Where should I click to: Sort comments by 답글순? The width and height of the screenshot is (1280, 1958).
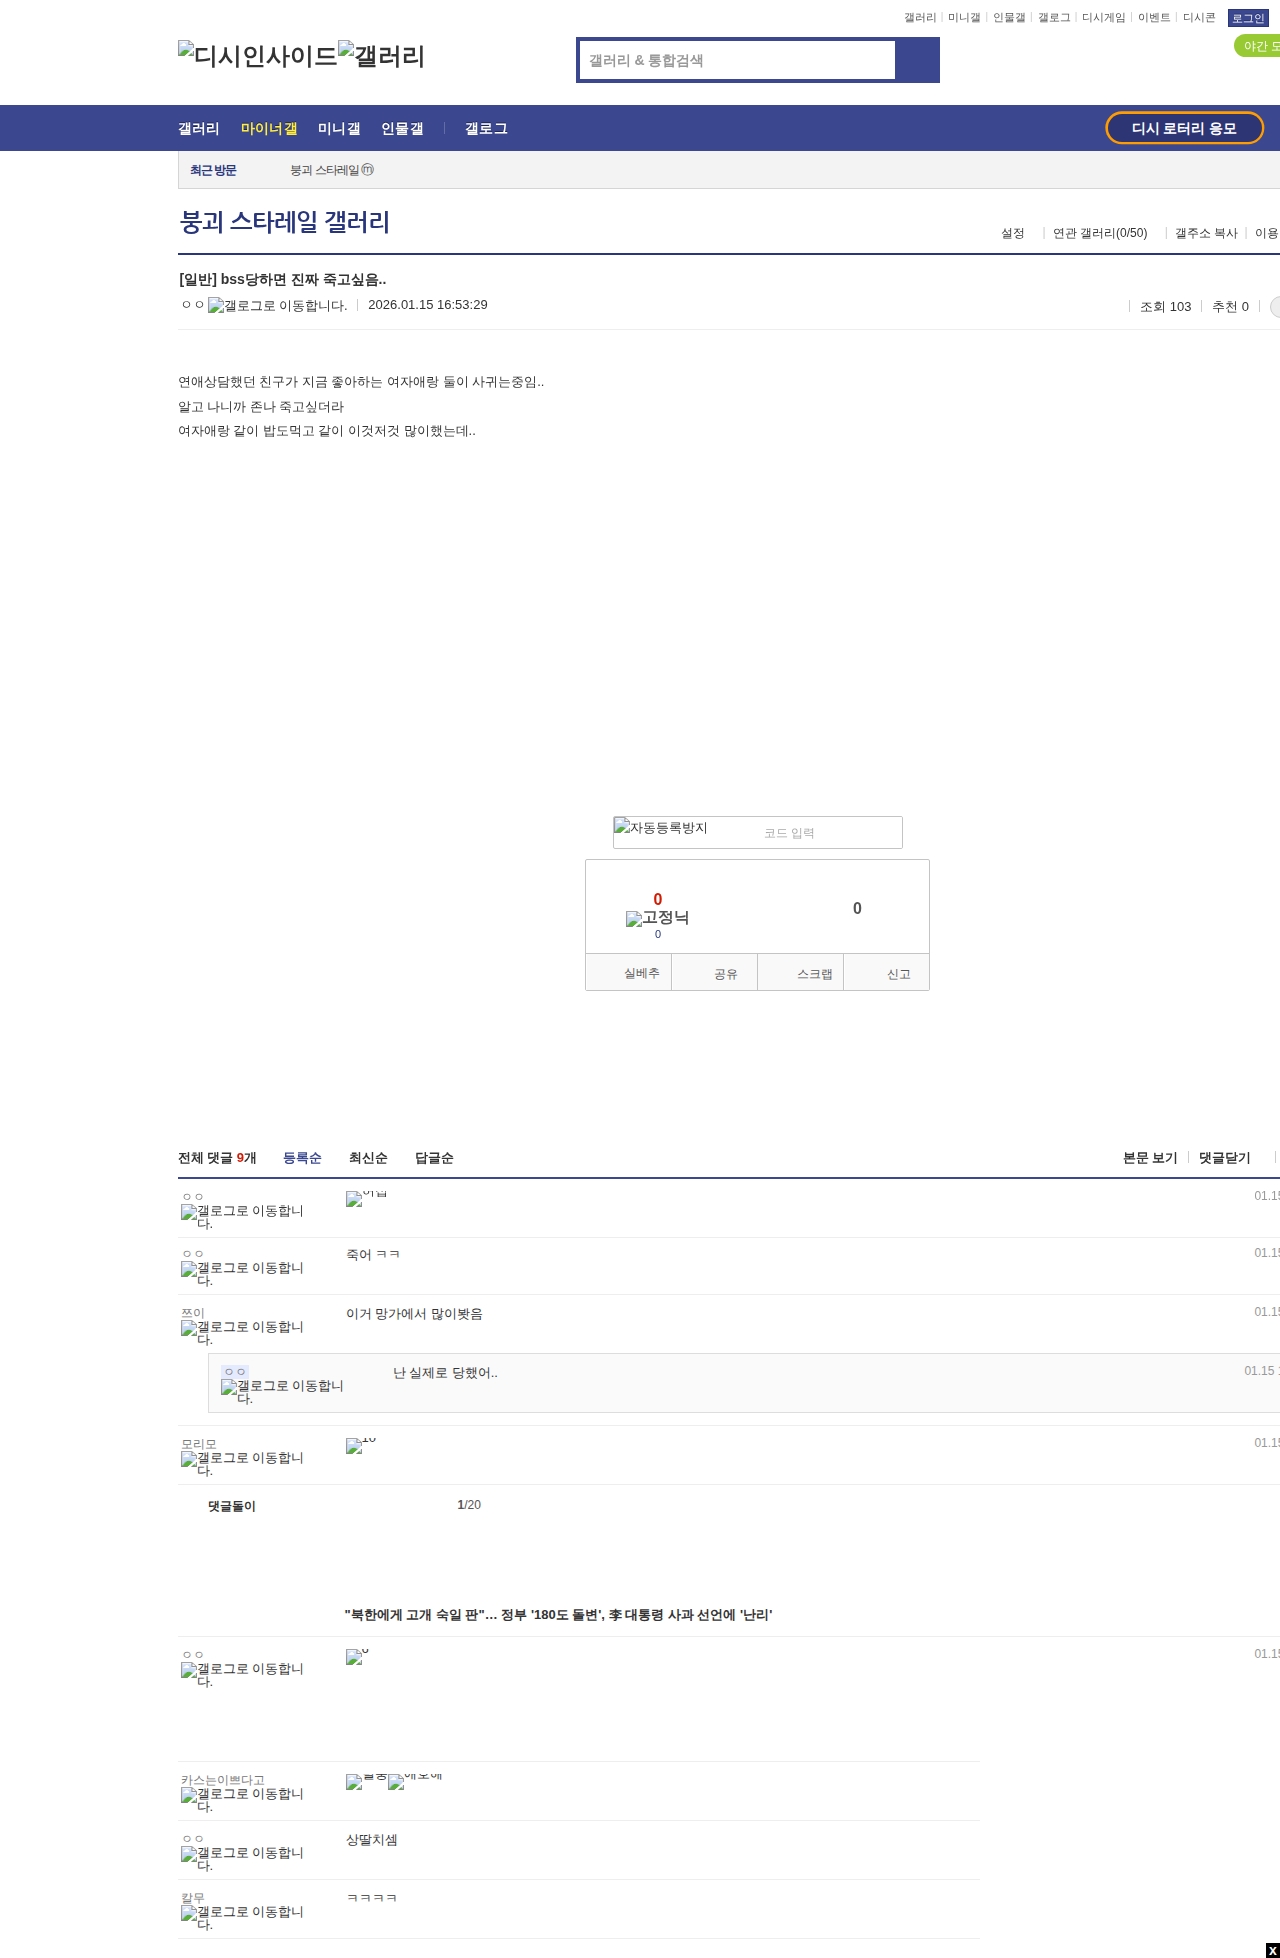(434, 1157)
